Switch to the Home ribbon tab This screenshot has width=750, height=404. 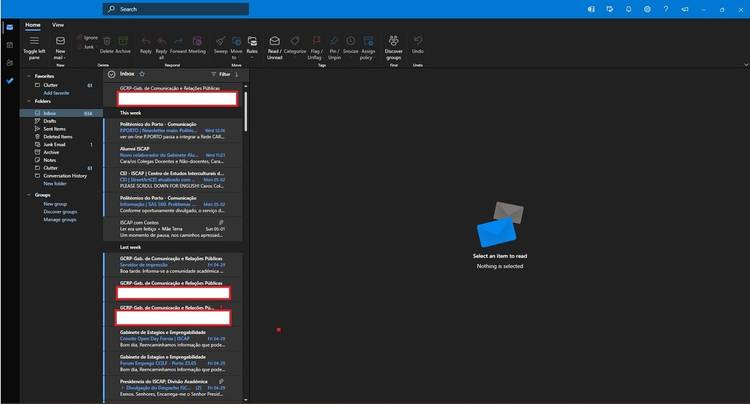click(33, 25)
